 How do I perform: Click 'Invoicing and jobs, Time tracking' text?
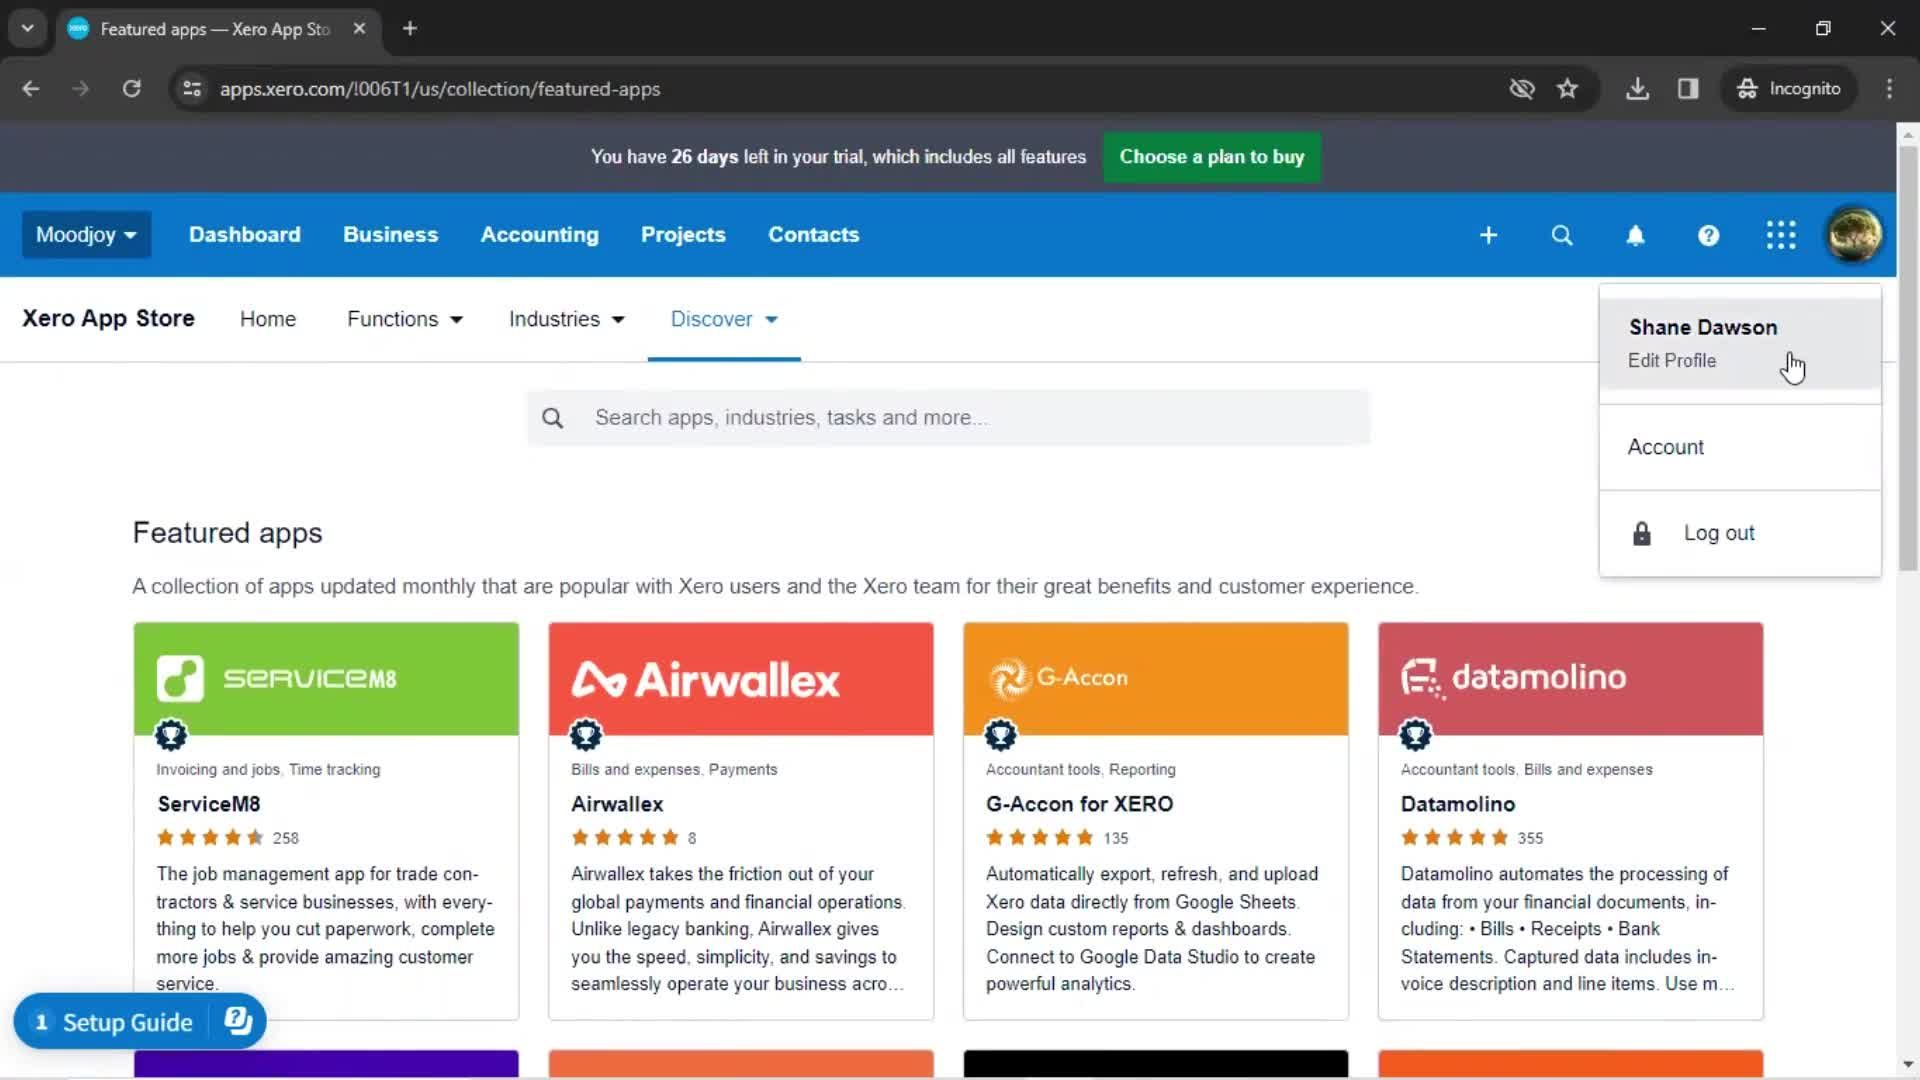pyautogui.click(x=268, y=770)
